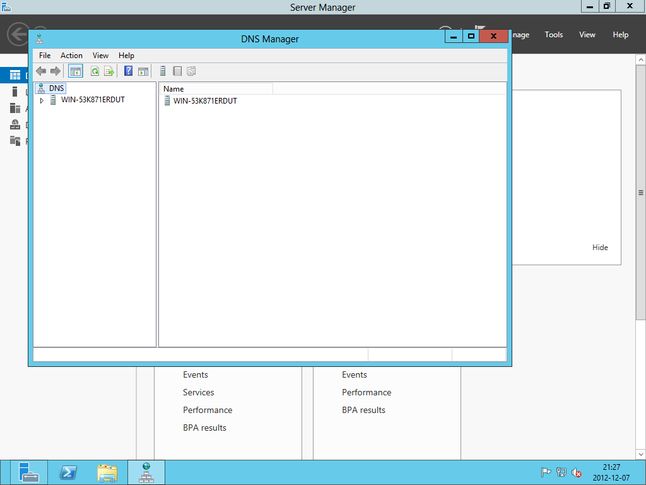Click the Refresh toolbar icon
Viewport: 646px width, 485px height.
[x=95, y=71]
